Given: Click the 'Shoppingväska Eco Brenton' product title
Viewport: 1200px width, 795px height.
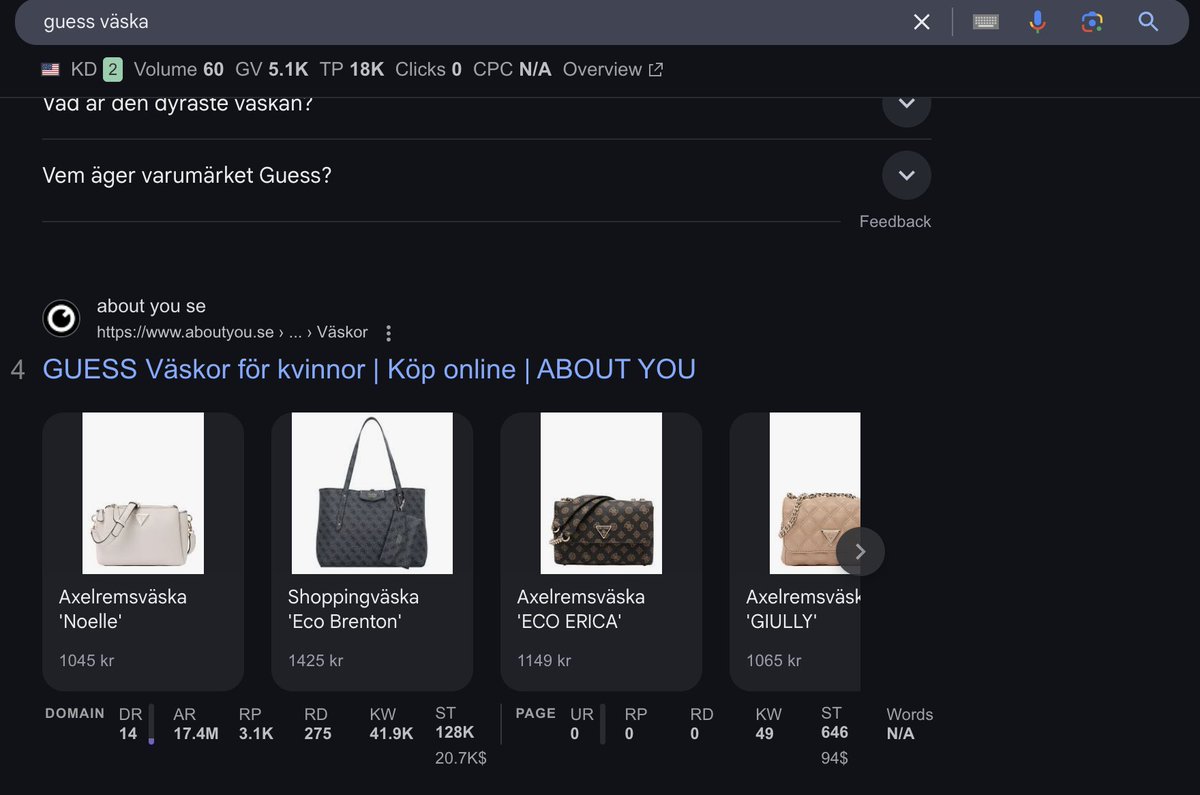Looking at the screenshot, I should 353,609.
